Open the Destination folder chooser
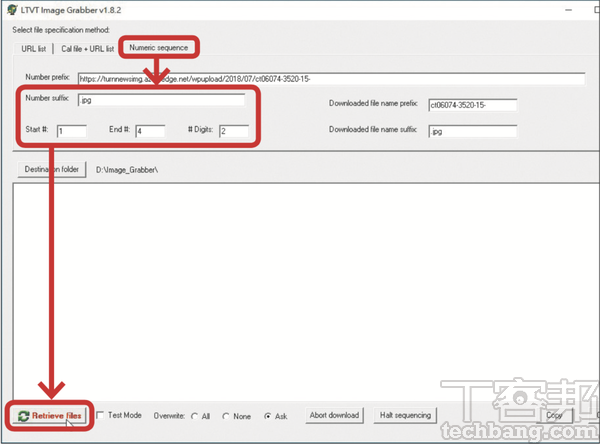The height and width of the screenshot is (444, 600). click(x=52, y=169)
